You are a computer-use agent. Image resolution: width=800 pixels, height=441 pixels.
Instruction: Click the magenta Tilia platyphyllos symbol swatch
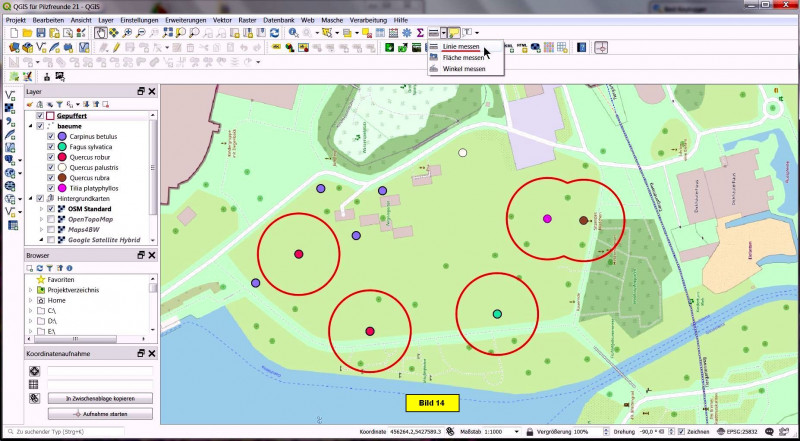point(62,188)
